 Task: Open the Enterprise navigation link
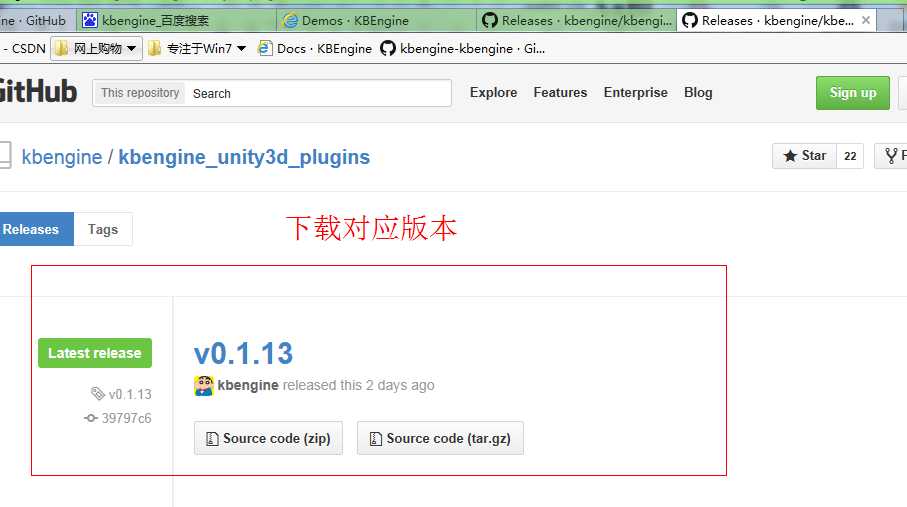pos(635,93)
